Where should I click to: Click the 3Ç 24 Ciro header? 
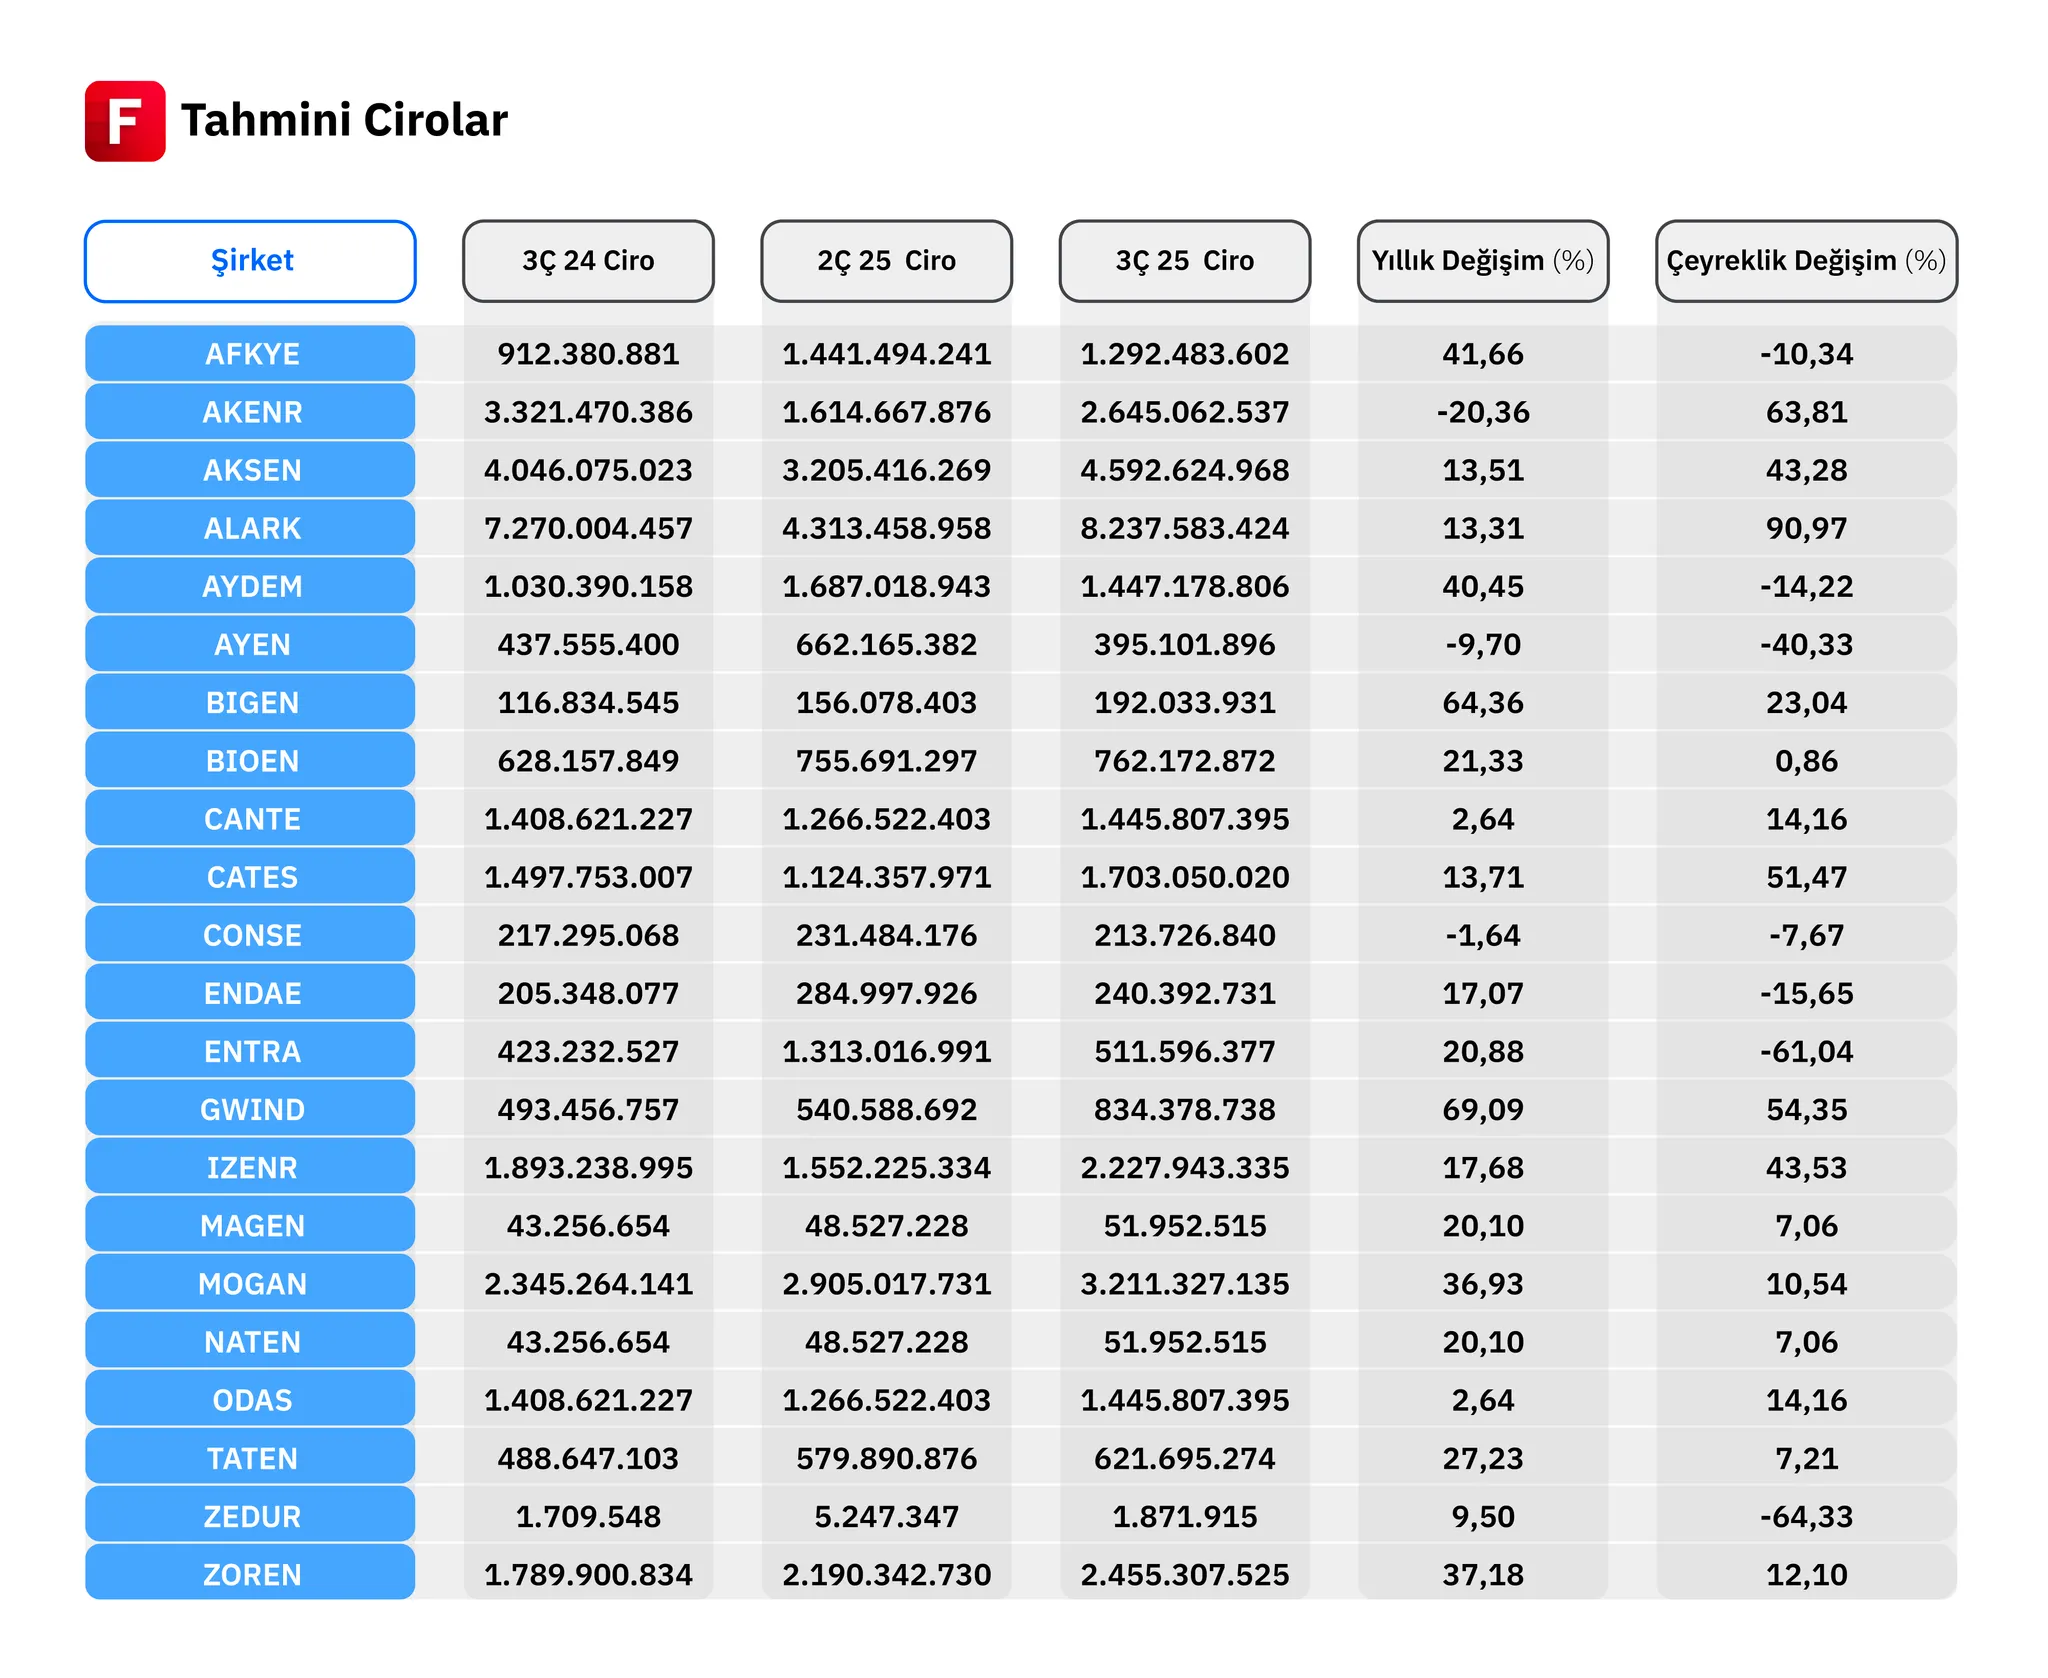pyautogui.click(x=588, y=261)
